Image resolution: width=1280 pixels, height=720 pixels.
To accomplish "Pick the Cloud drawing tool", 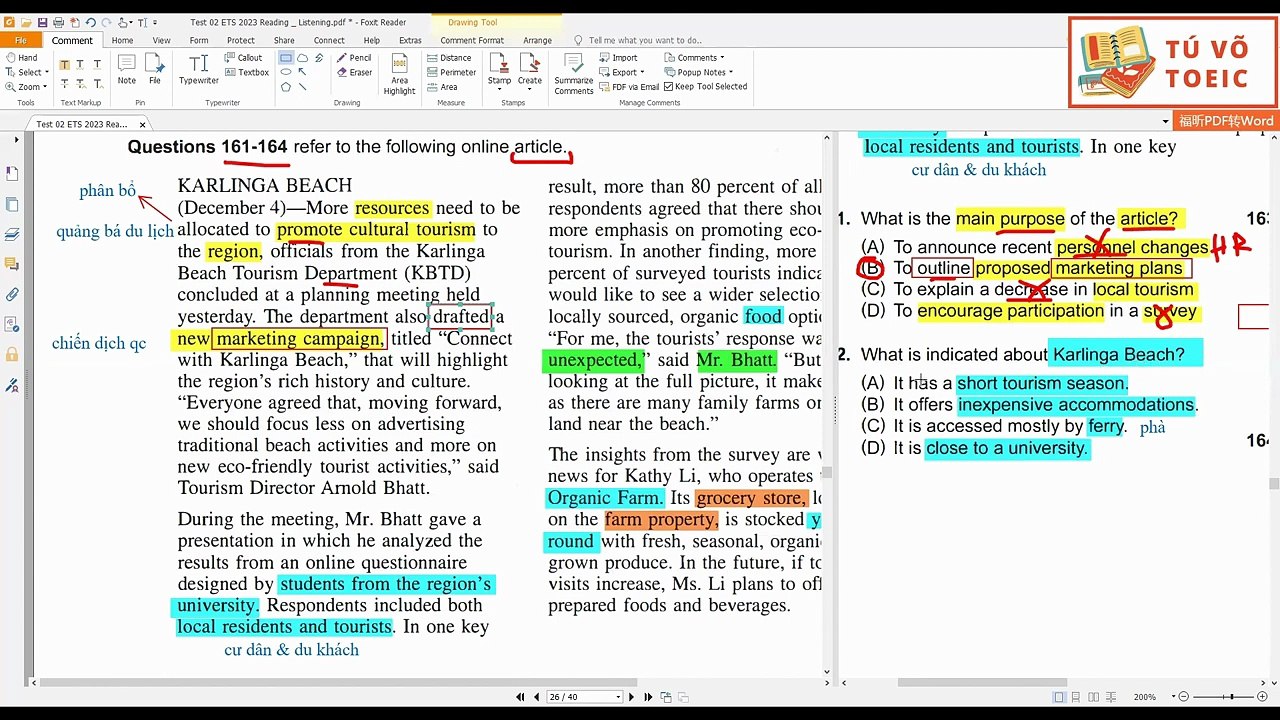I will coord(302,58).
